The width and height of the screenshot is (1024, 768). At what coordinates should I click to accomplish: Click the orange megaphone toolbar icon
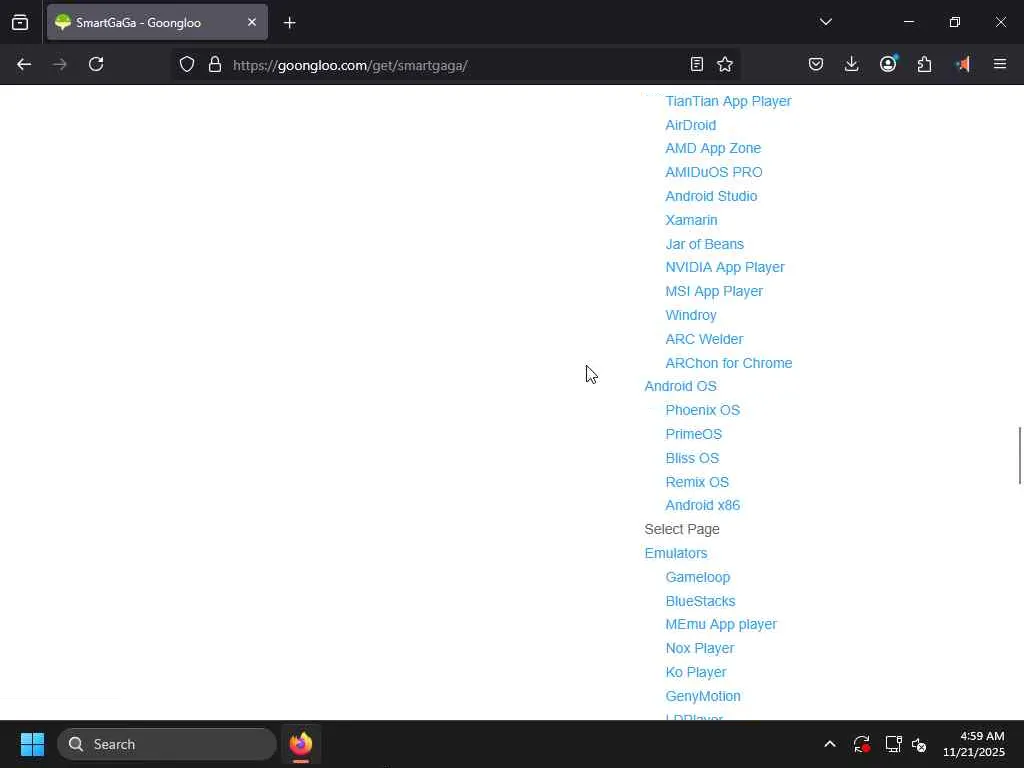pos(963,64)
